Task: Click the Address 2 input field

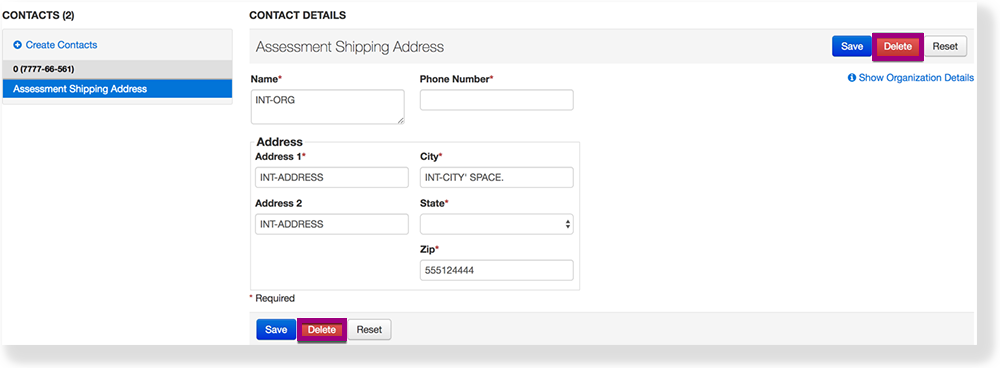Action: [x=332, y=224]
